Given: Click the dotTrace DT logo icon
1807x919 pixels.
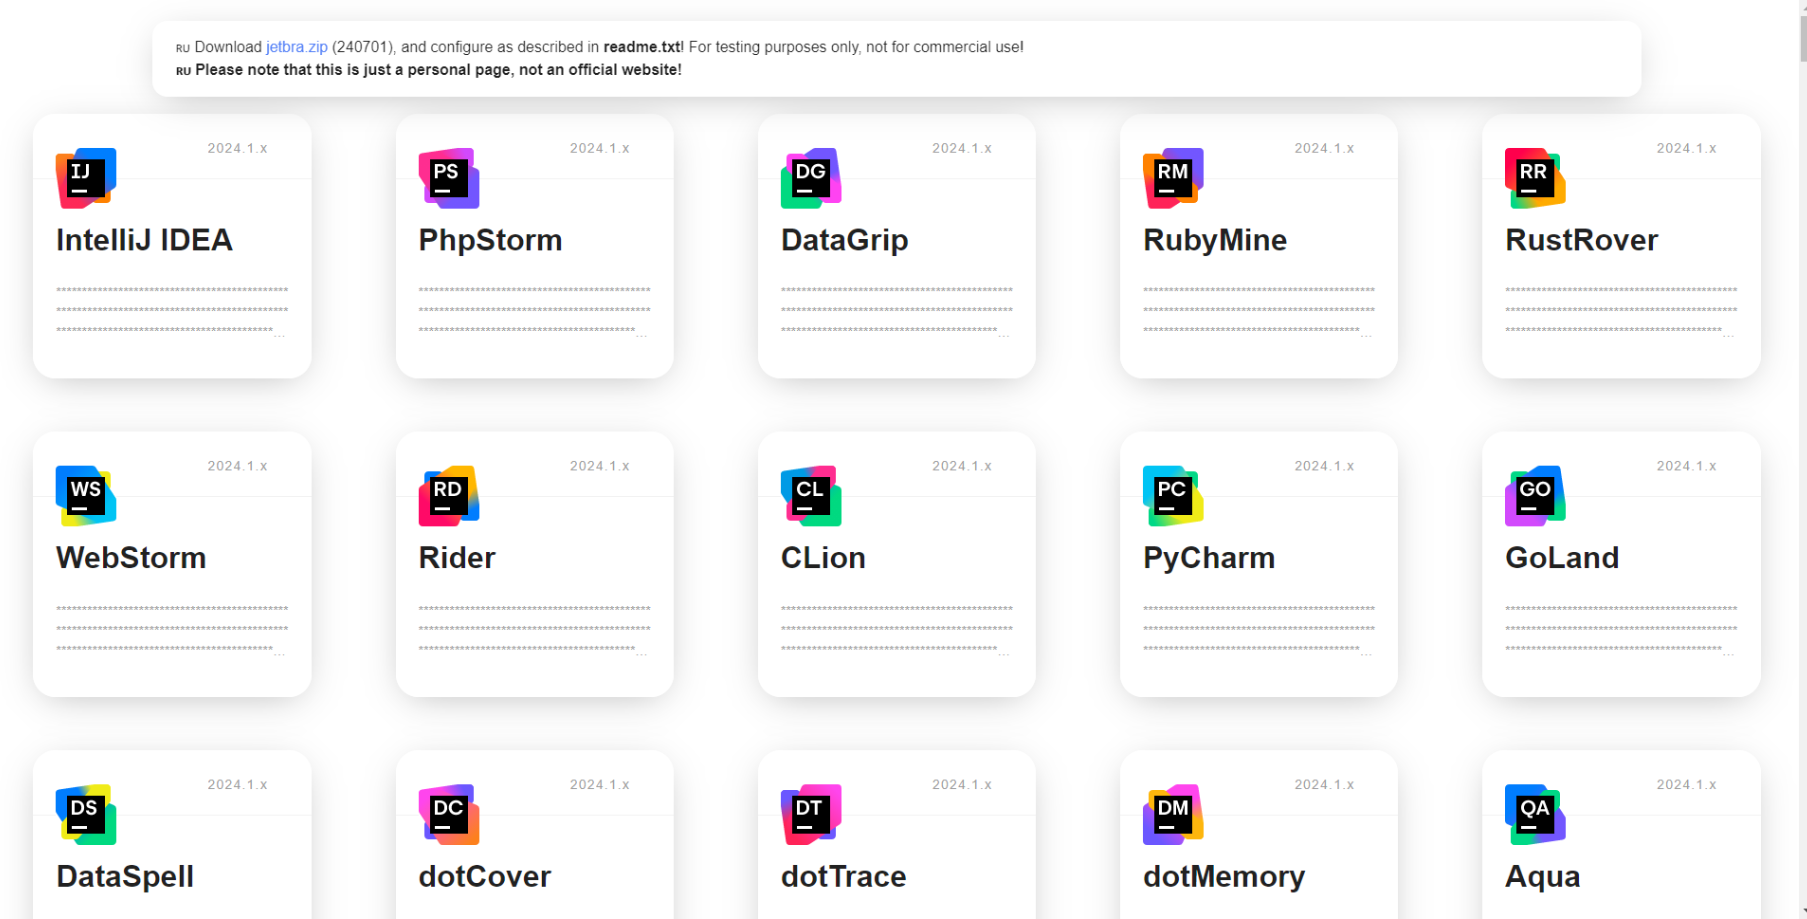Looking at the screenshot, I should (811, 815).
